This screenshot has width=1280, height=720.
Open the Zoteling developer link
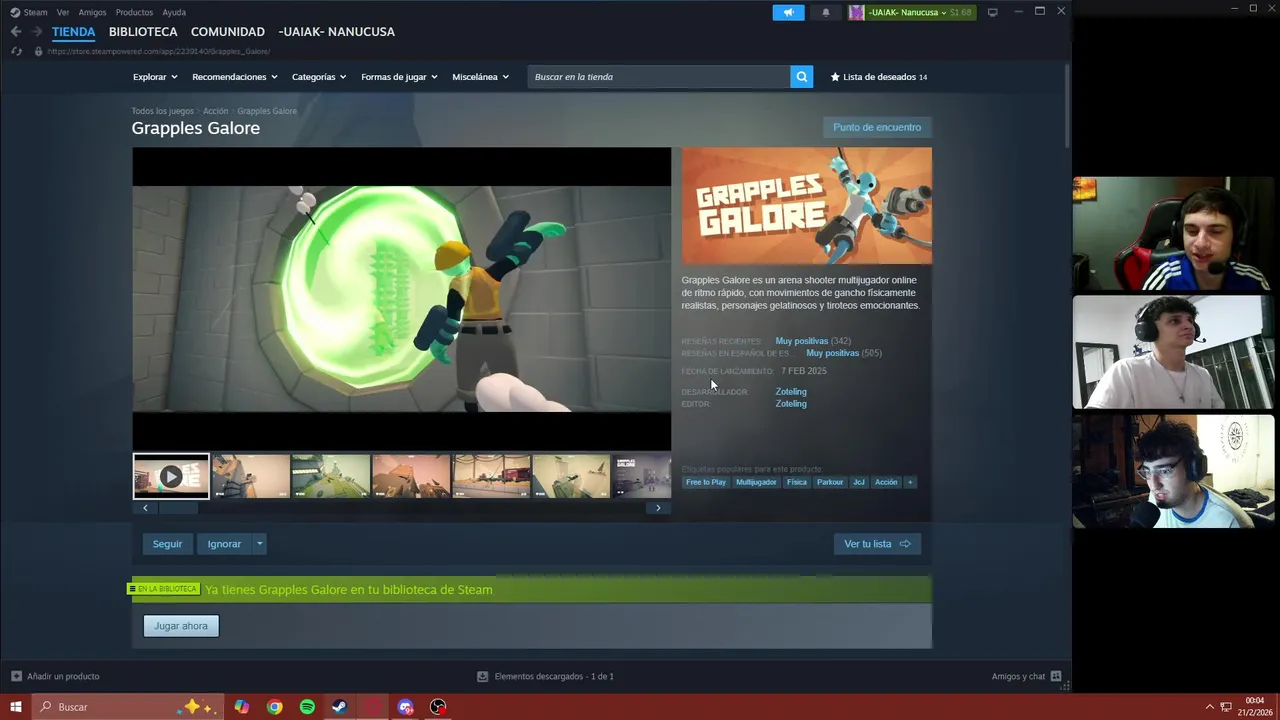click(791, 392)
